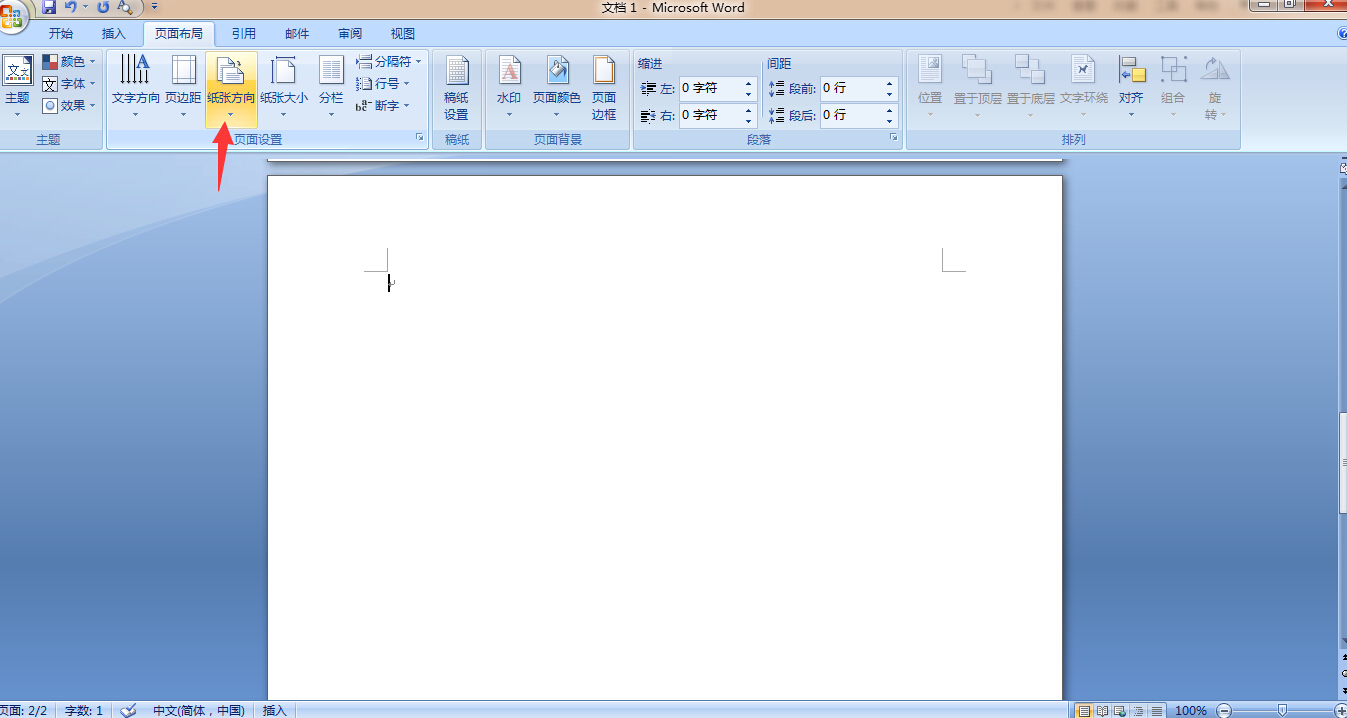
Task: Open the Paragraph dialog launcher
Action: 894,139
